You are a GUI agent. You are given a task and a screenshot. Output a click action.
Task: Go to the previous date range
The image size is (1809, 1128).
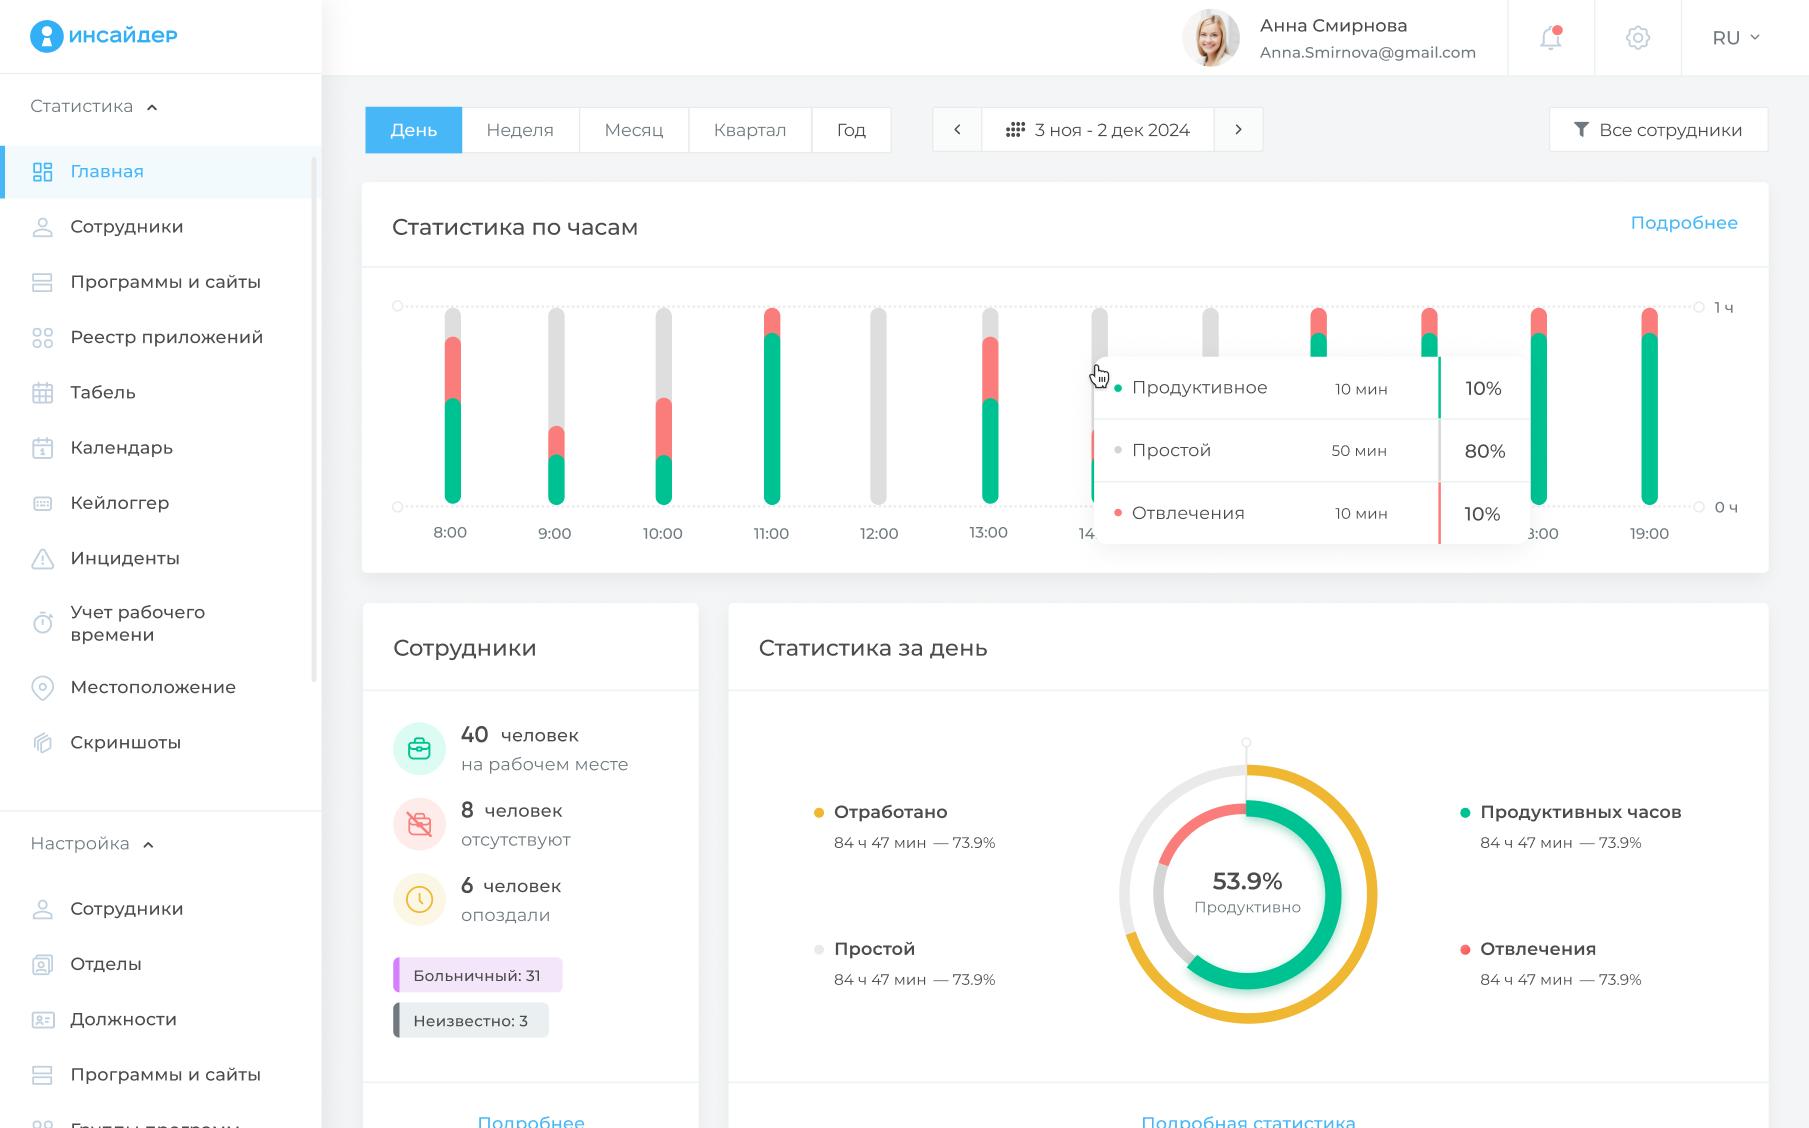(x=957, y=130)
